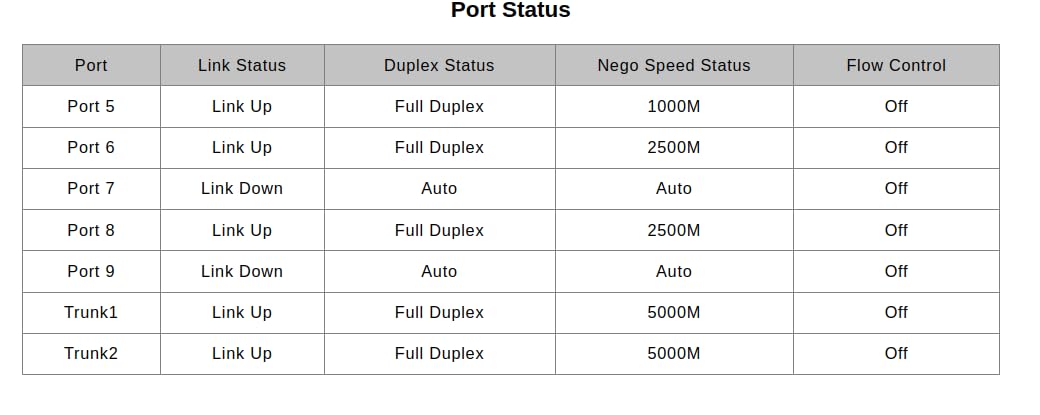Select the Port column header

(92, 66)
